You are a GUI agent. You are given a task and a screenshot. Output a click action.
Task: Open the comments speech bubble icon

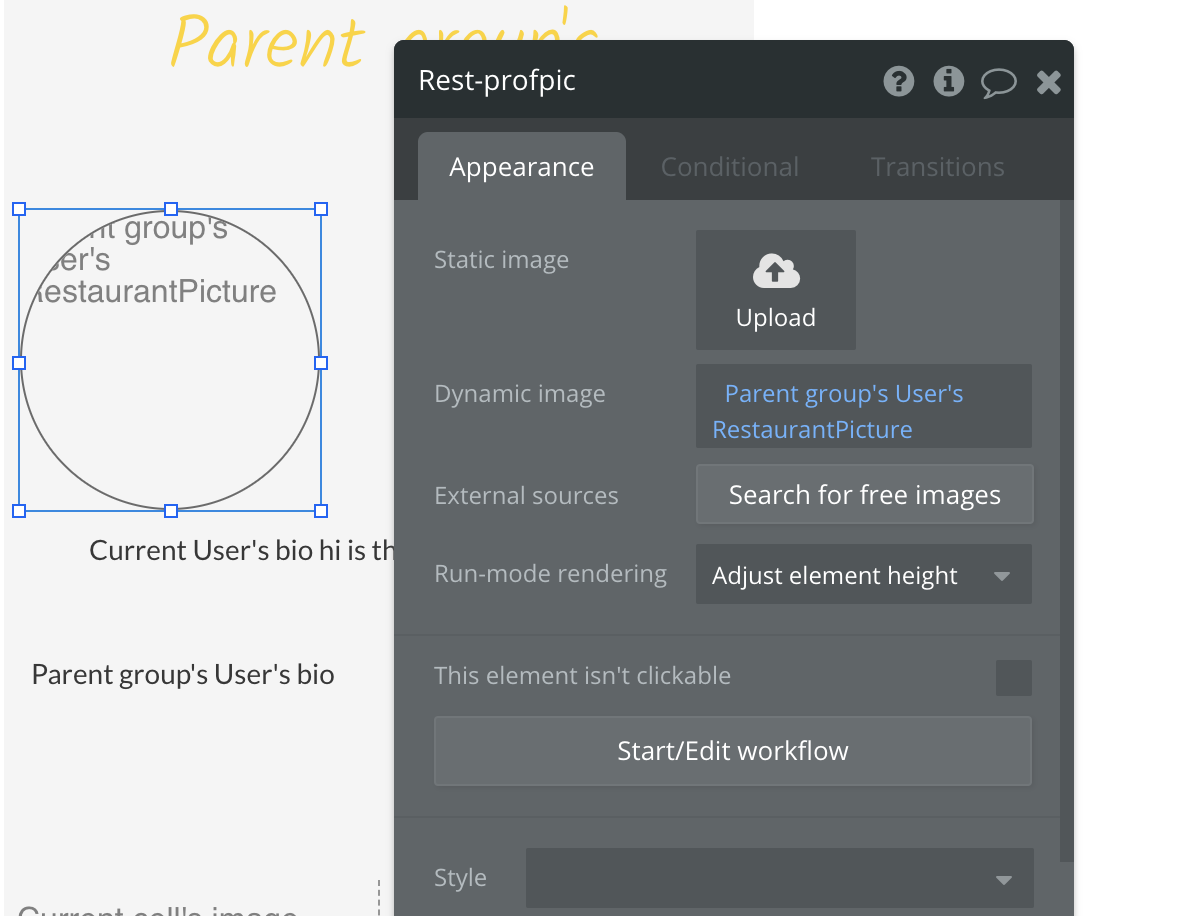tap(998, 82)
